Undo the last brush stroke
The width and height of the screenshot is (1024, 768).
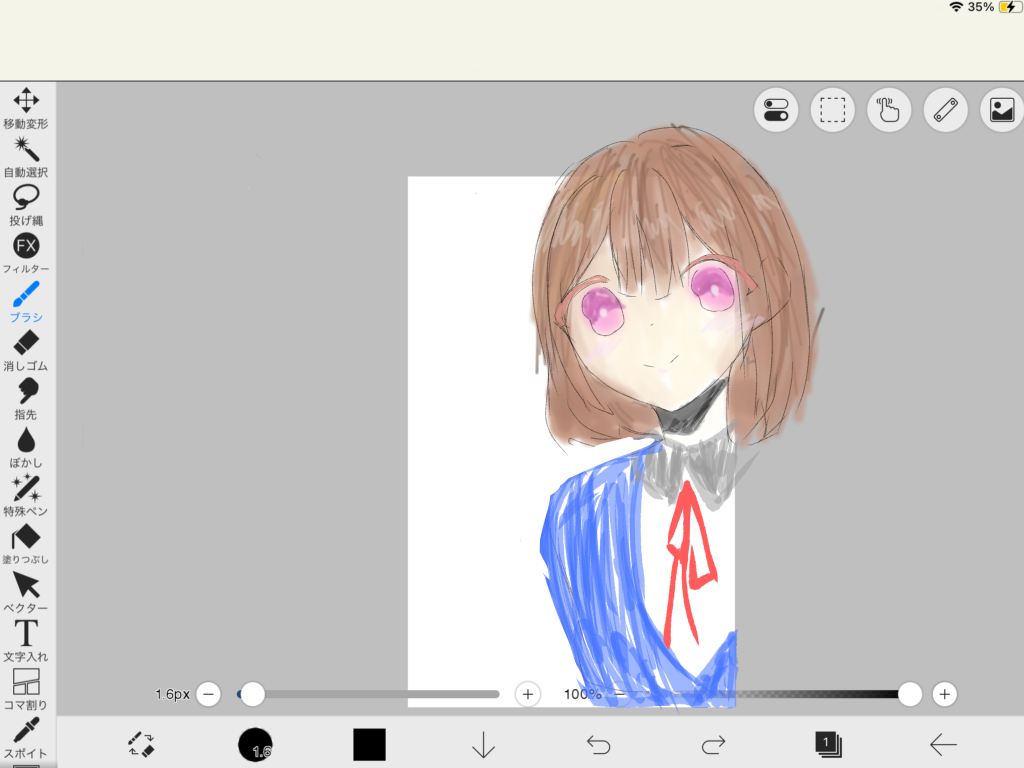(x=598, y=744)
